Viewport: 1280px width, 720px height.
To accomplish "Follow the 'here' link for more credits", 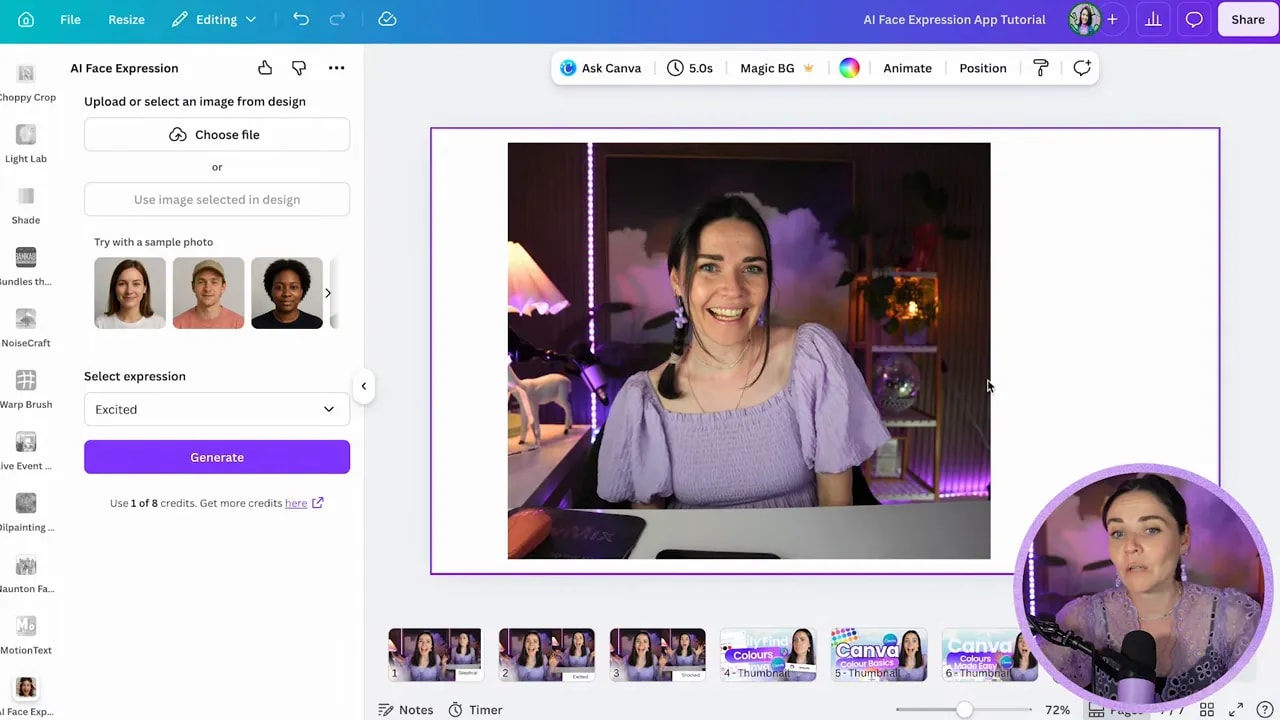I will [x=296, y=503].
